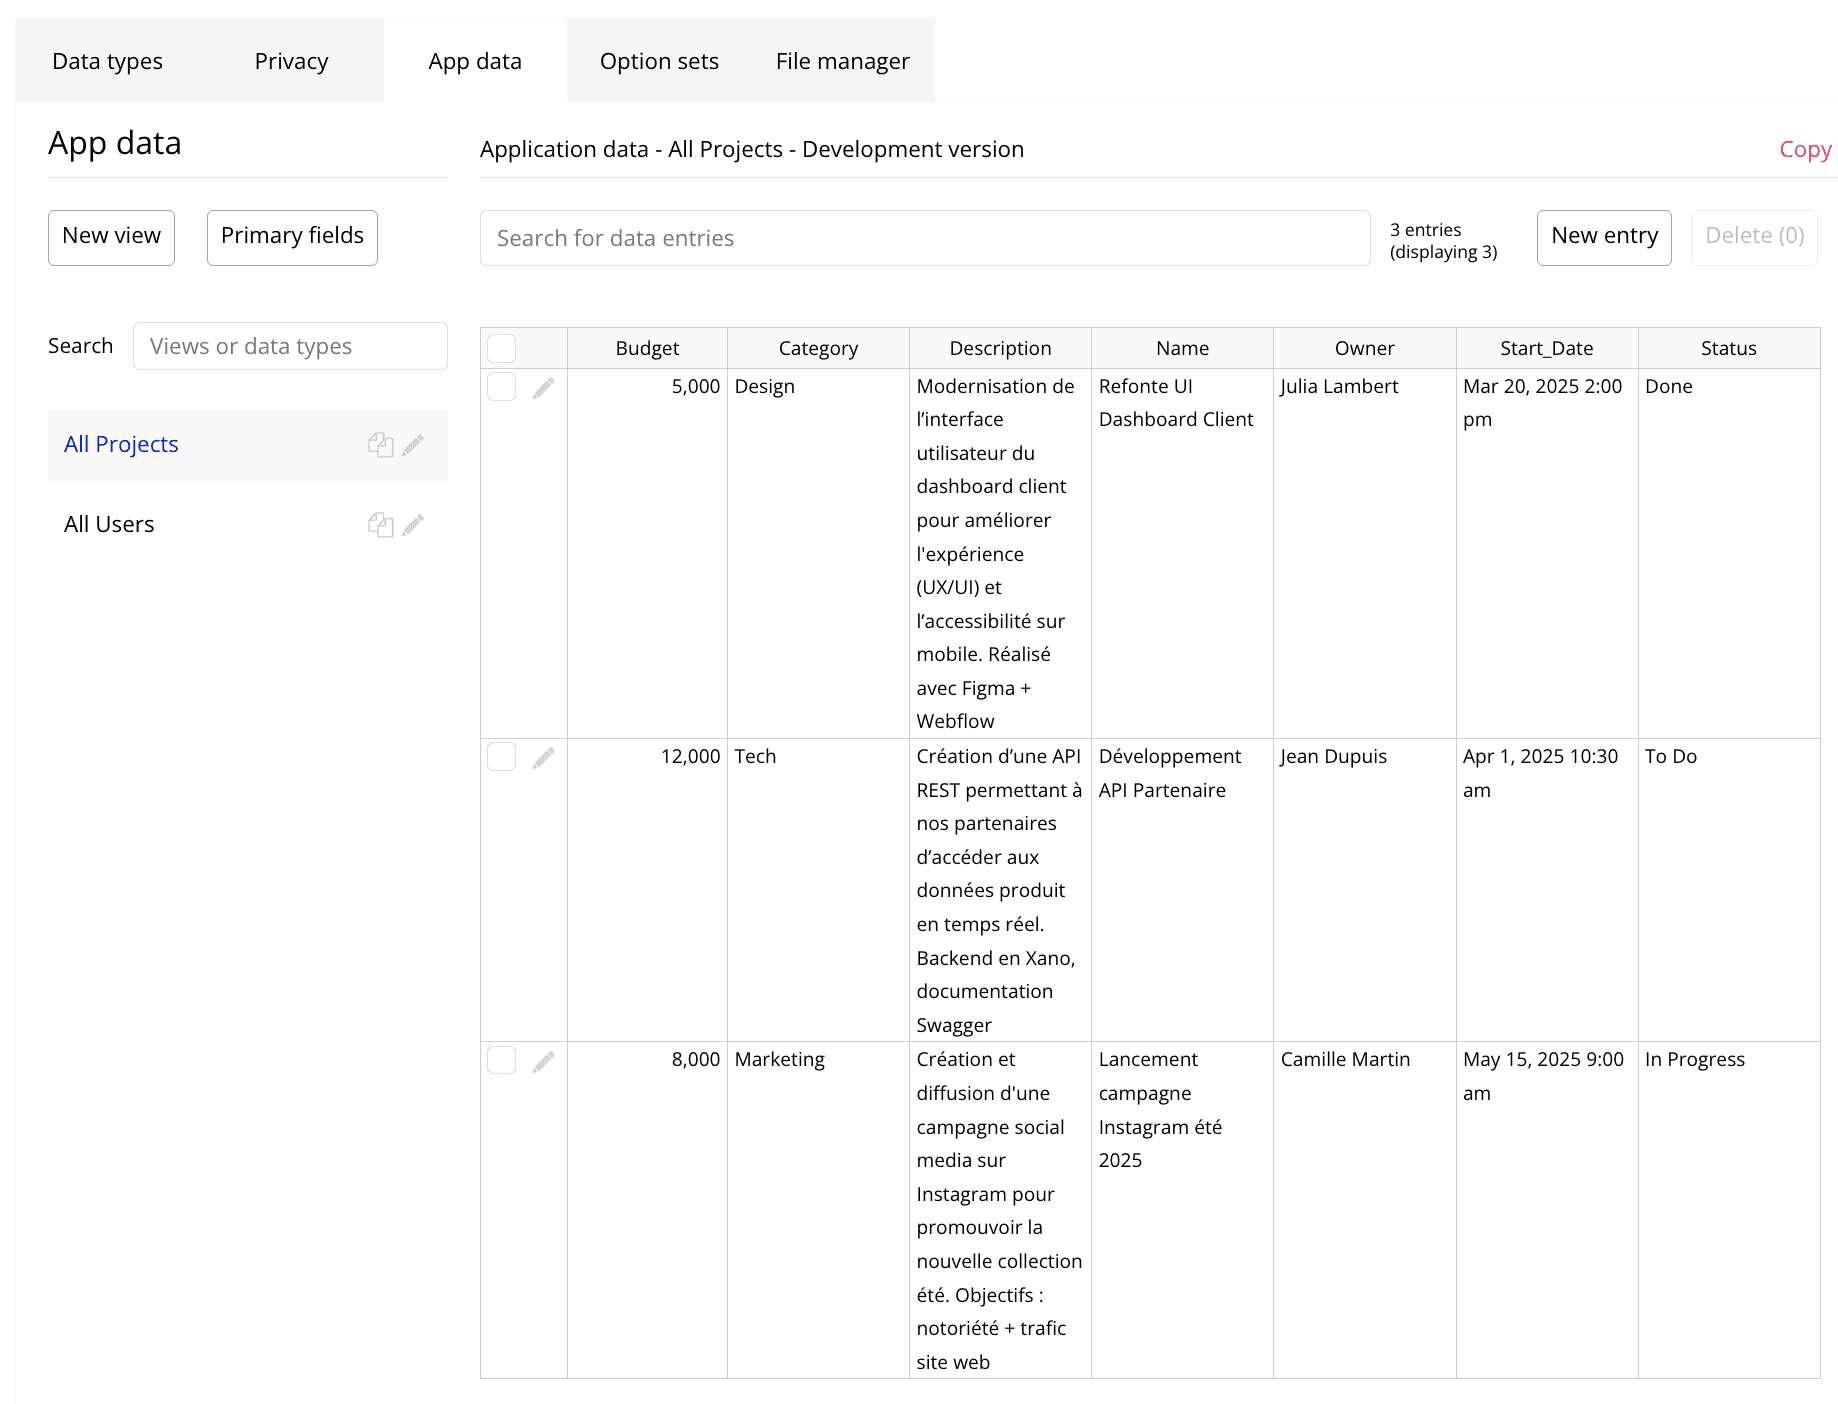Click the Start_Date column header

(1547, 348)
